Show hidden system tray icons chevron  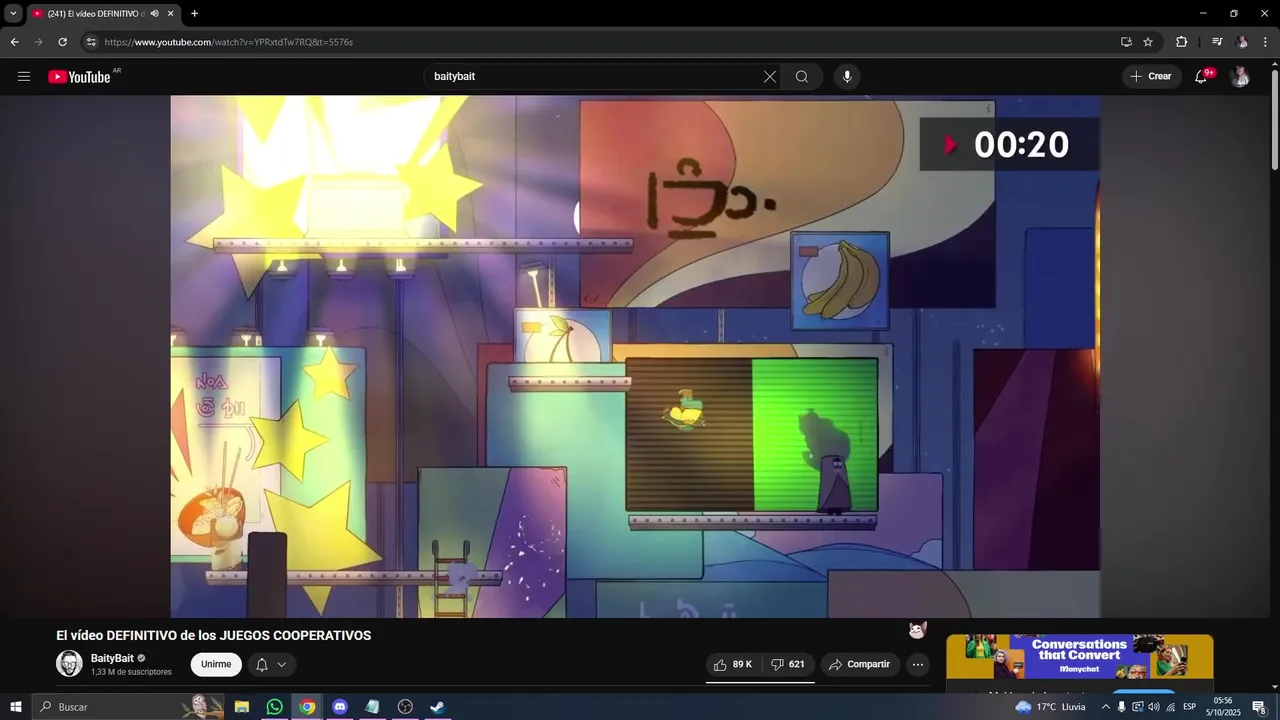(1105, 707)
